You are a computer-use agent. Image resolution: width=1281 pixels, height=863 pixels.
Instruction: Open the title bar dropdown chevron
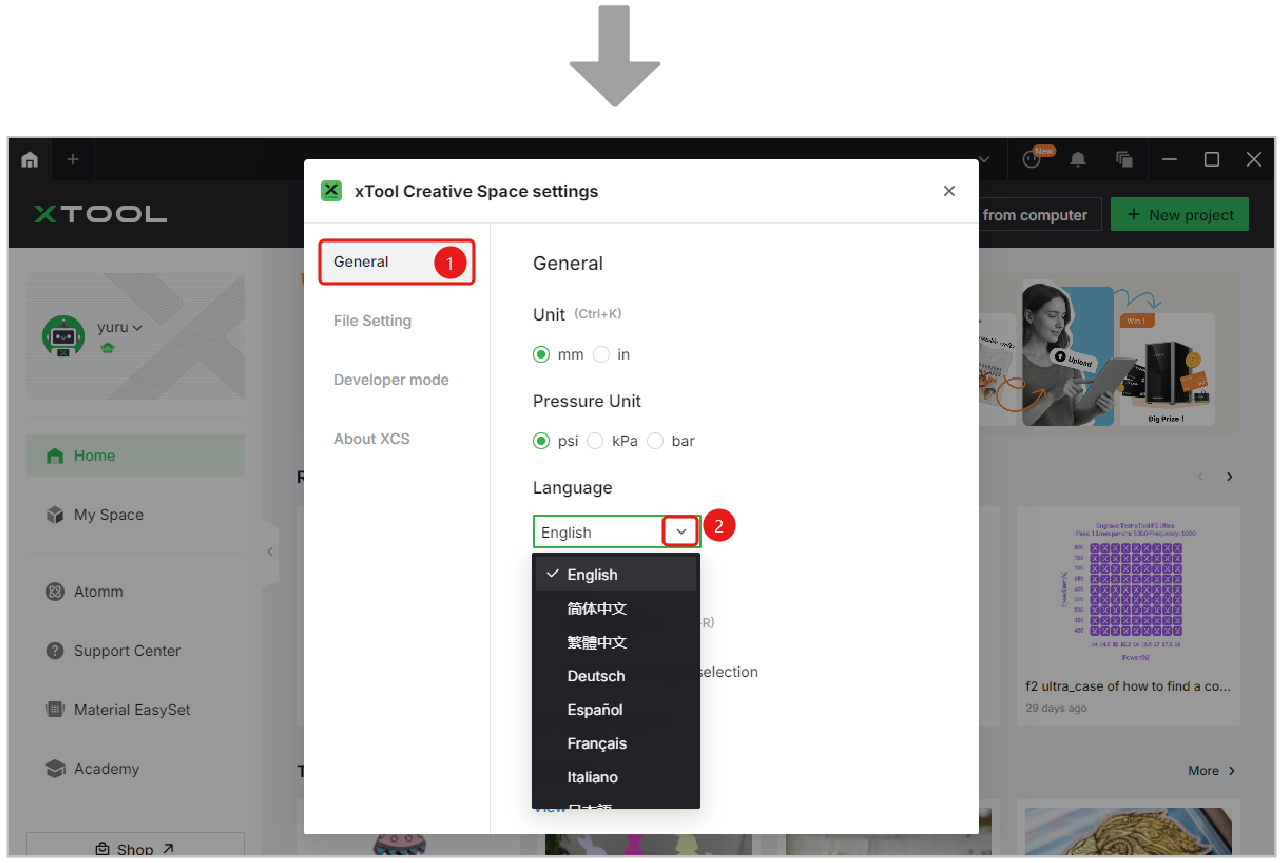[x=983, y=159]
